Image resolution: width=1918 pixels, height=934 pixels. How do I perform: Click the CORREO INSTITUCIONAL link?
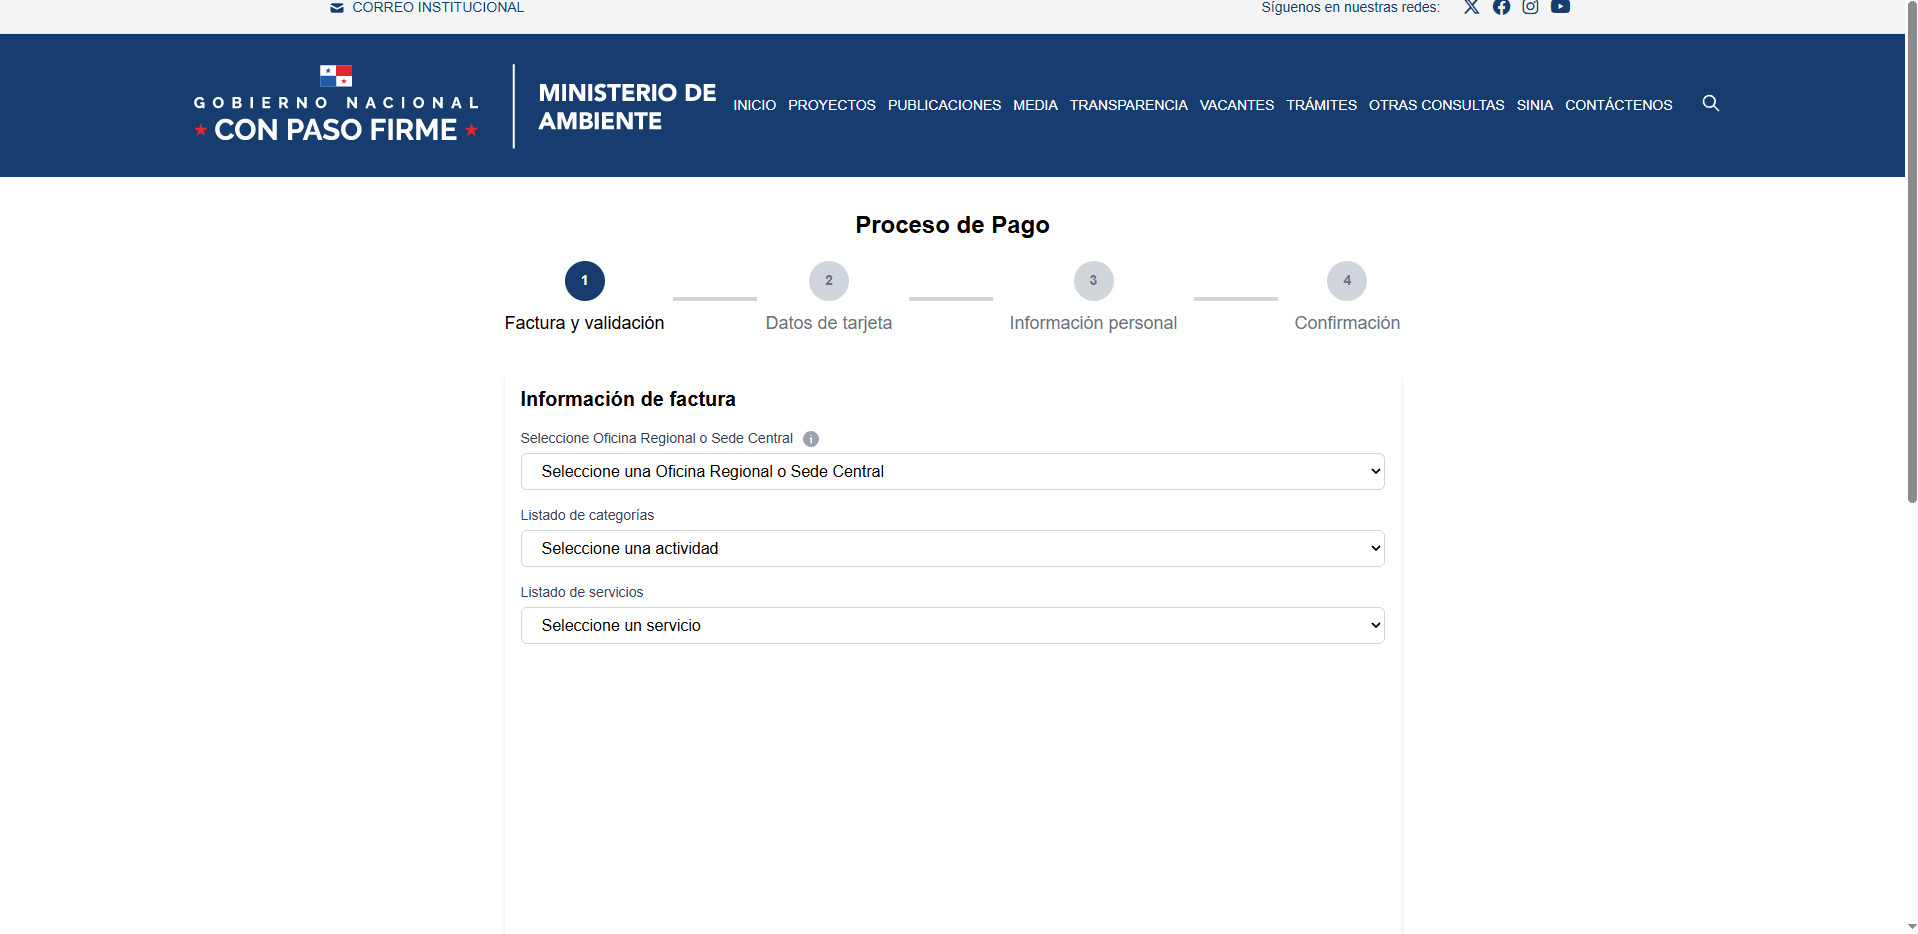click(x=437, y=8)
